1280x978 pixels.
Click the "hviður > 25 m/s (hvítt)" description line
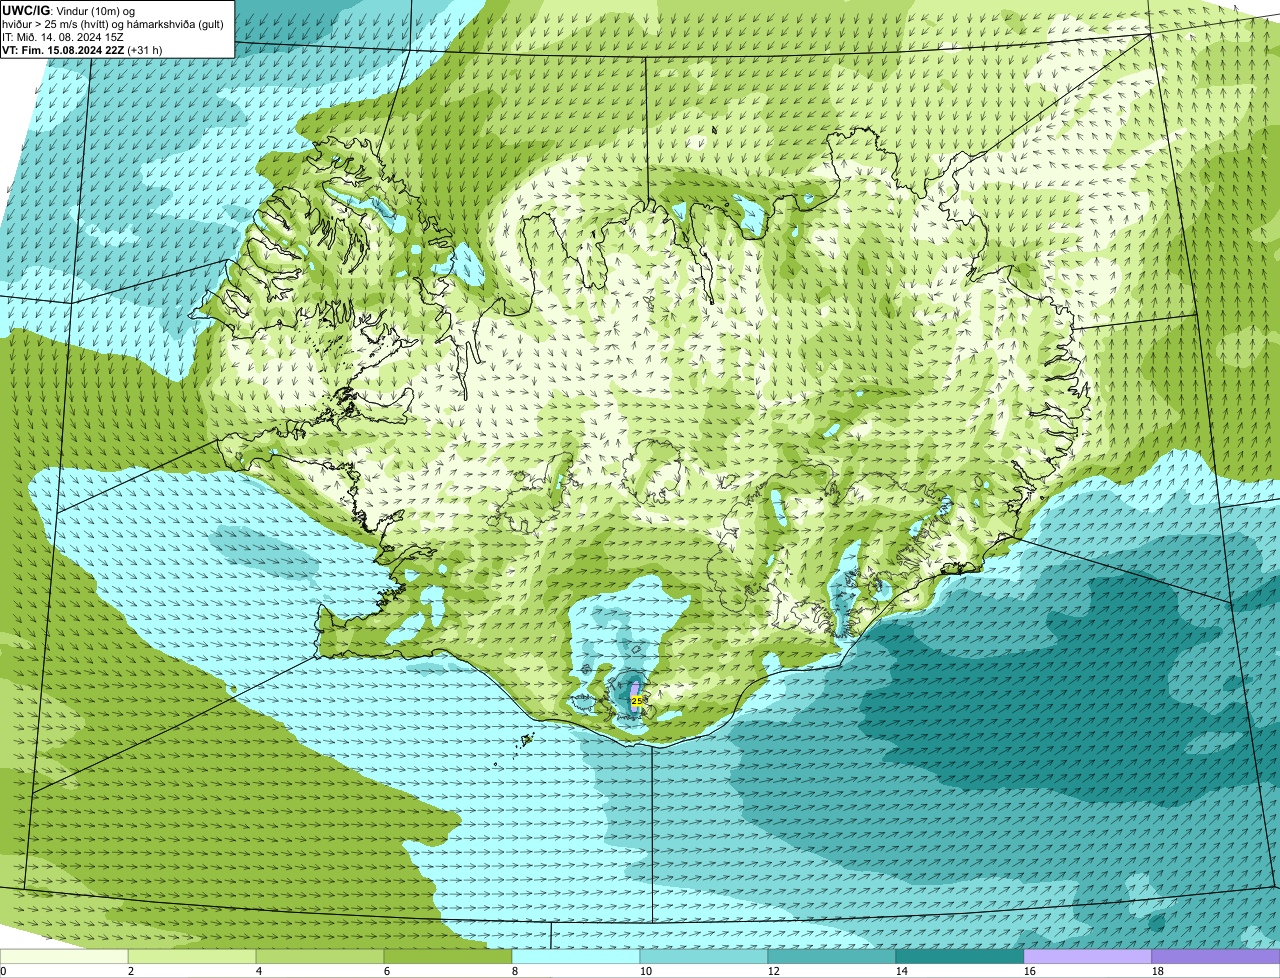click(x=114, y=23)
